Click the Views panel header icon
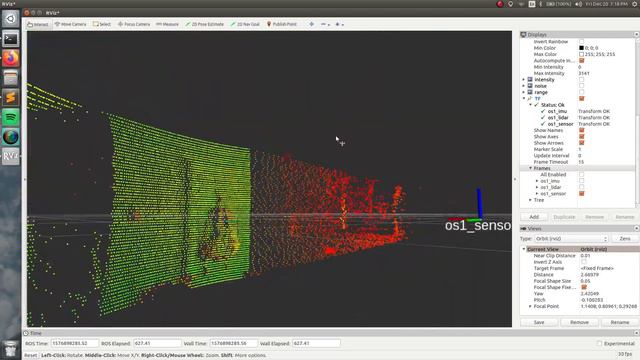The width and height of the screenshot is (640, 360). (523, 229)
